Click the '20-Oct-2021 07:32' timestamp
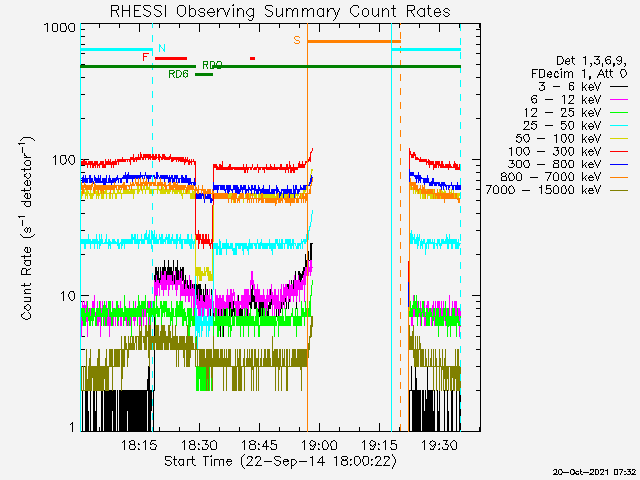 (594, 472)
